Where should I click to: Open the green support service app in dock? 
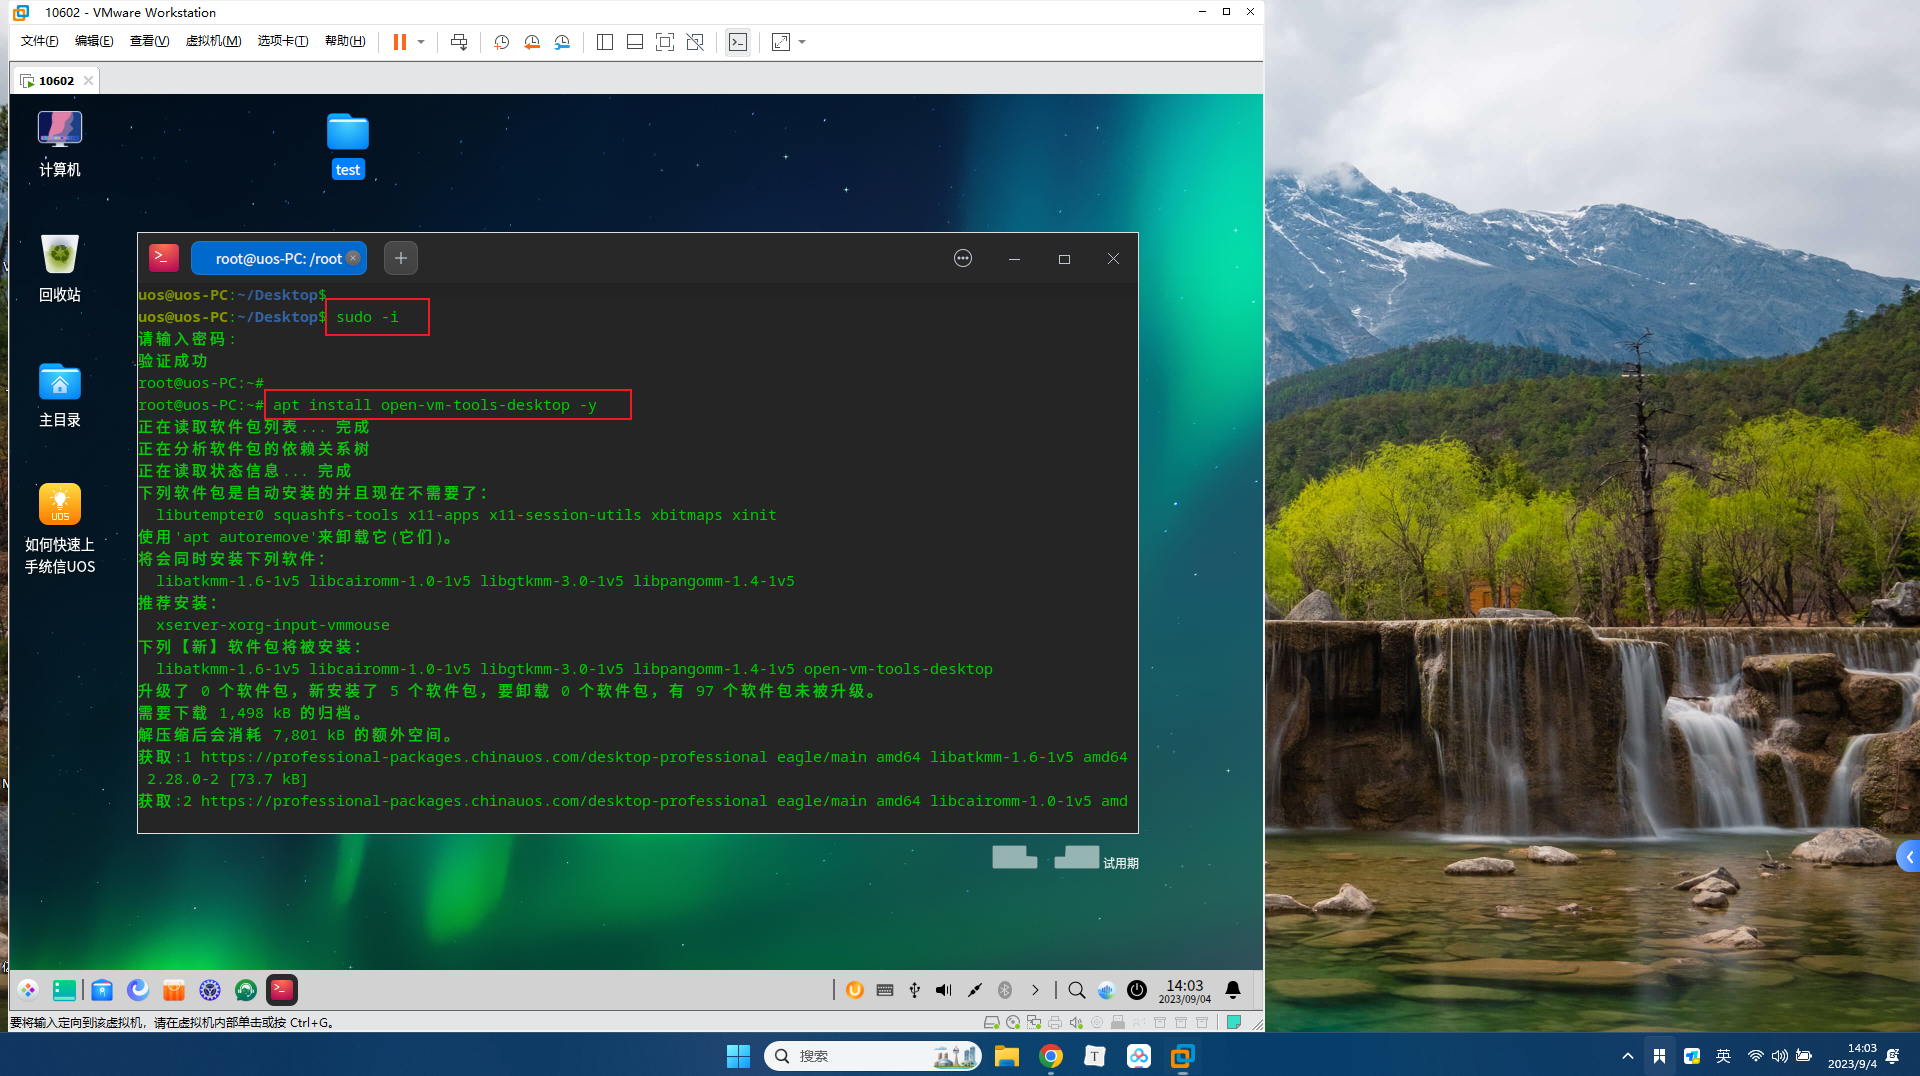point(246,990)
